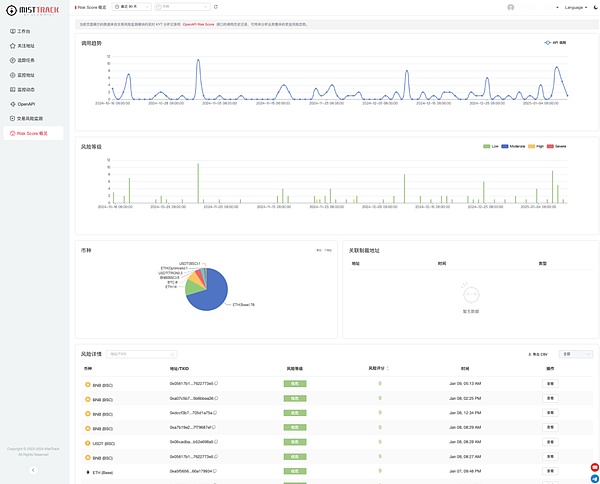Toggle the Severe legend in risk level chart

pos(557,146)
